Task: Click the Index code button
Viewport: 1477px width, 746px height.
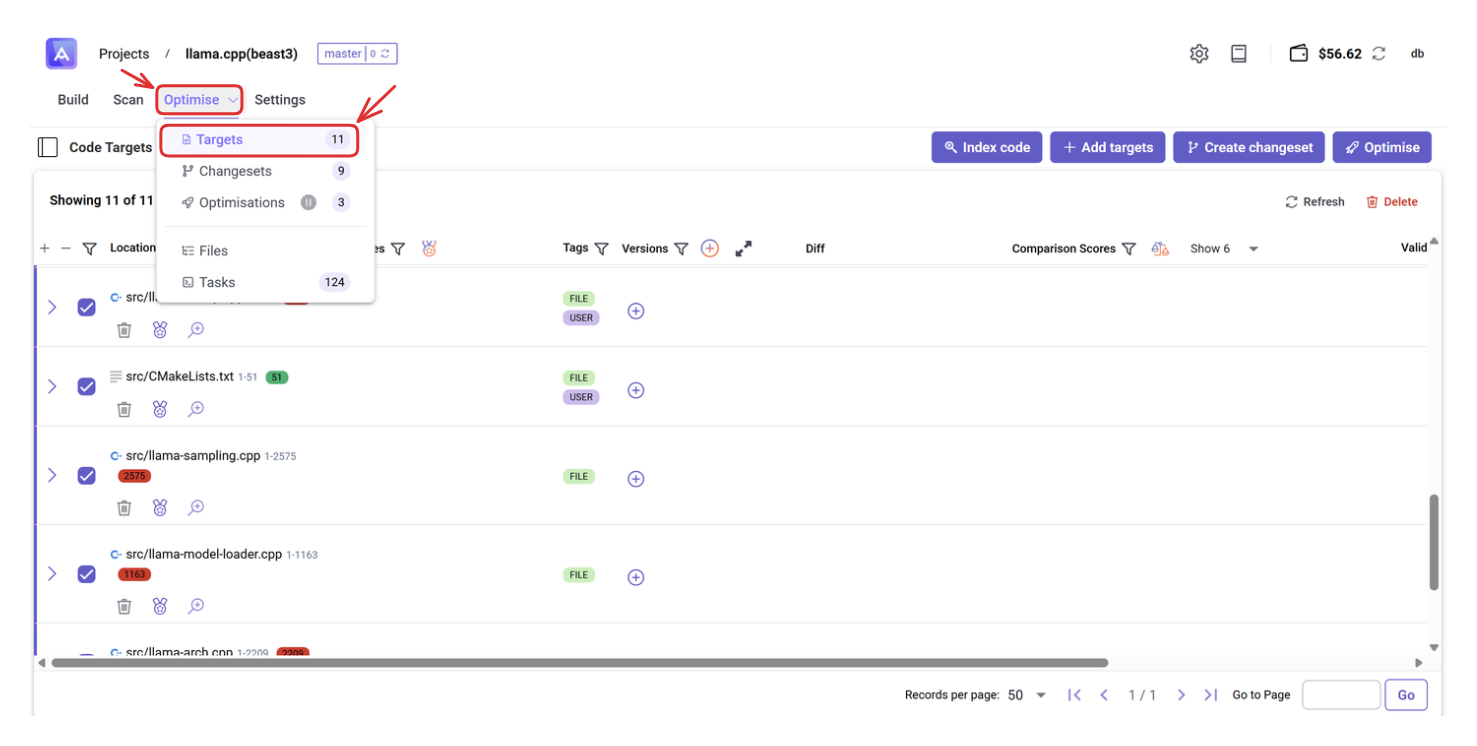Action: [x=987, y=147]
